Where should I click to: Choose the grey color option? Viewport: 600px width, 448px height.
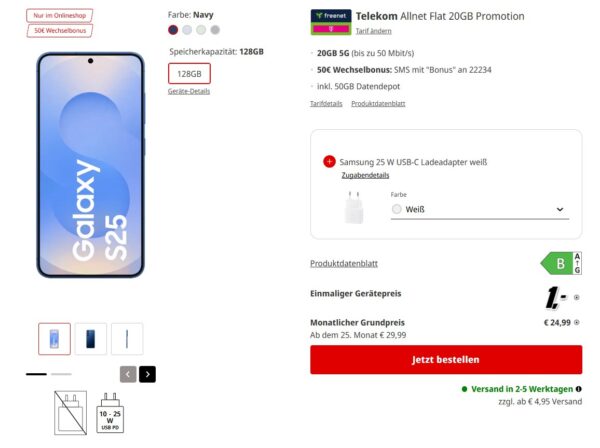point(215,30)
